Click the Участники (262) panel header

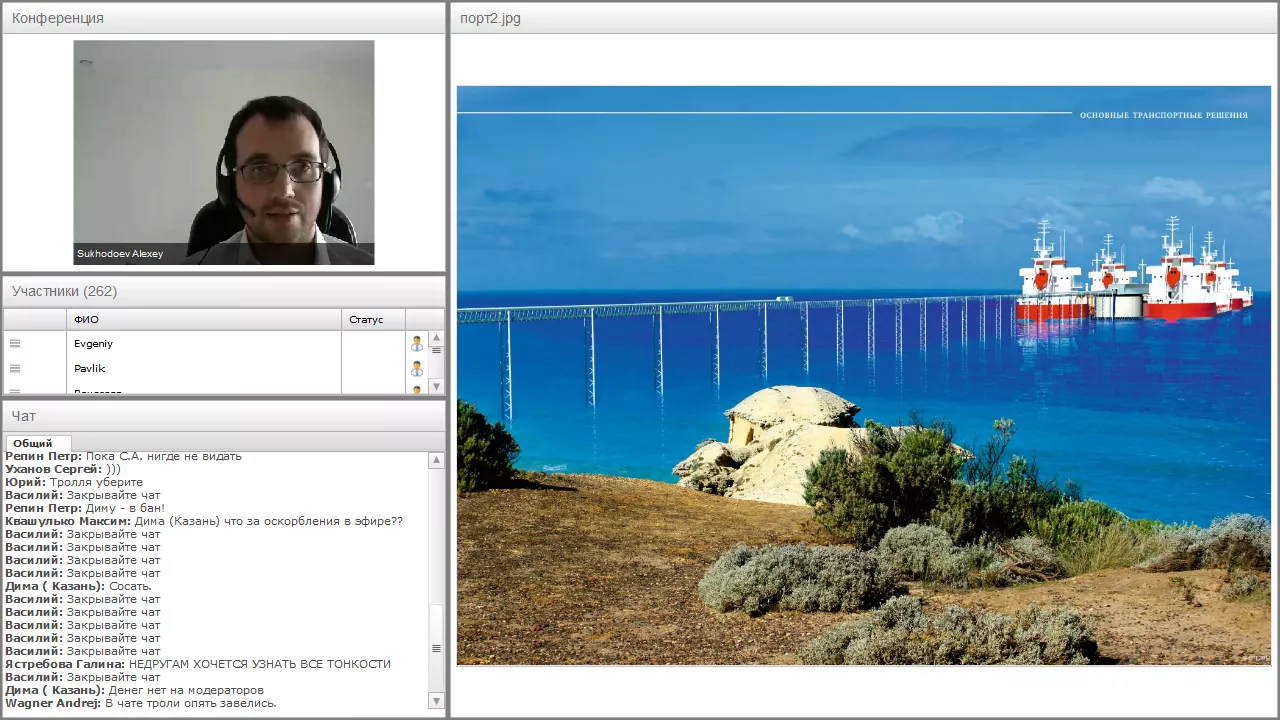click(224, 291)
